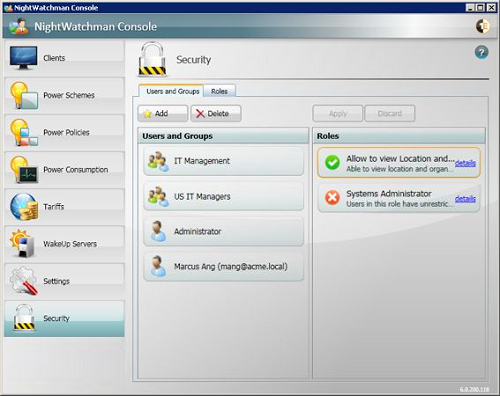This screenshot has height=396, width=500.
Task: Select user Marcus Ang (mang@acme.local)
Action: click(x=223, y=266)
